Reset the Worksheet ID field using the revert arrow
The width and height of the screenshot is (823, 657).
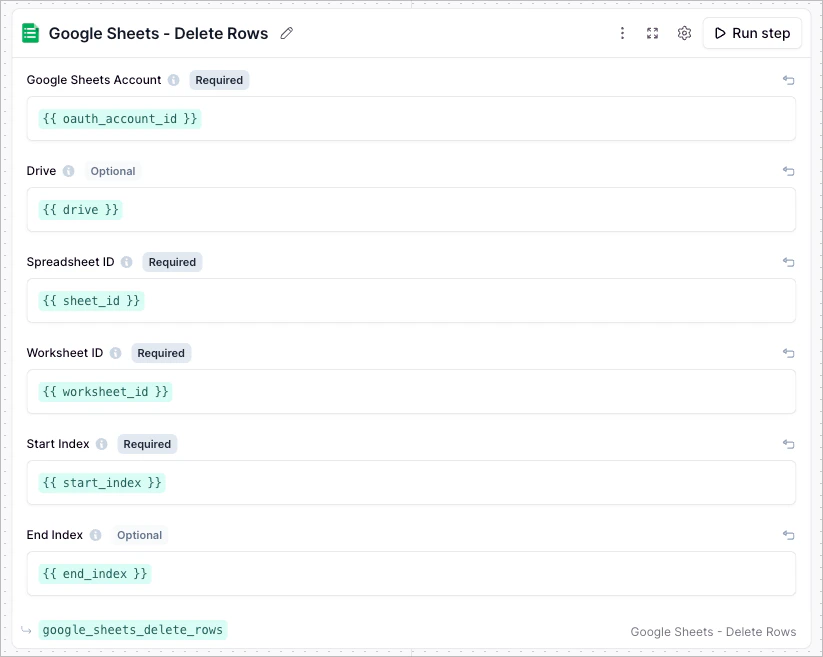(788, 353)
